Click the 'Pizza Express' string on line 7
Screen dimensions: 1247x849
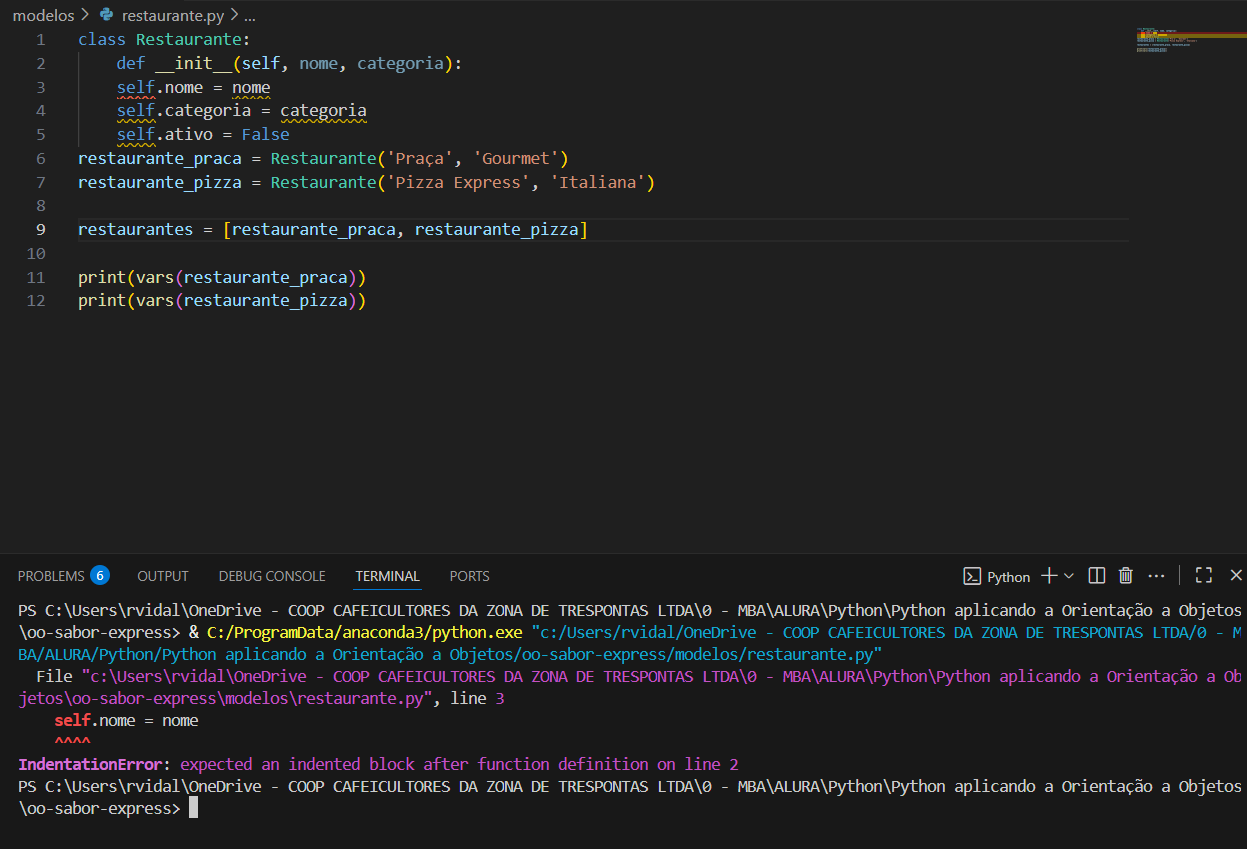click(458, 182)
